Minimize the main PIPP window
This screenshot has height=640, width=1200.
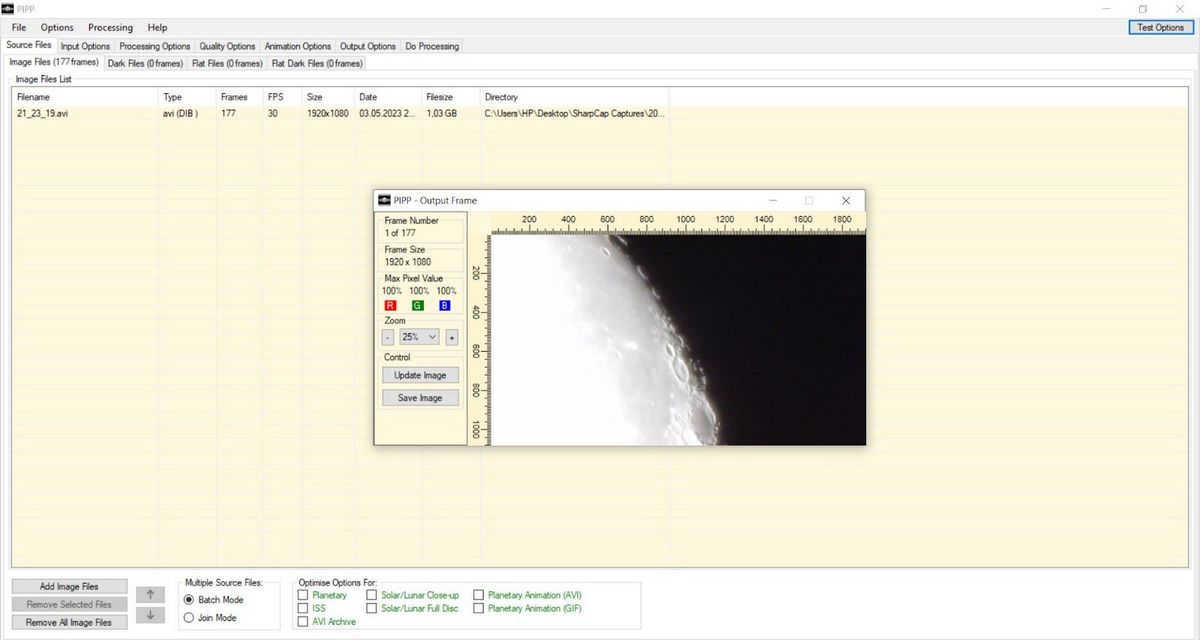[x=1106, y=8]
